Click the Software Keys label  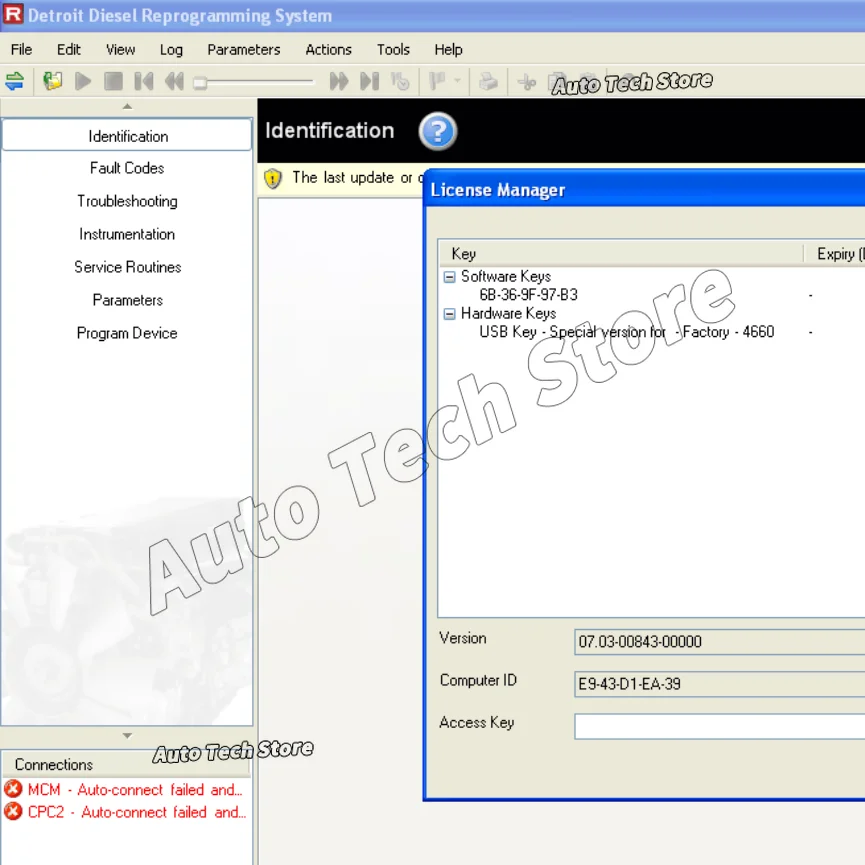pyautogui.click(x=506, y=276)
